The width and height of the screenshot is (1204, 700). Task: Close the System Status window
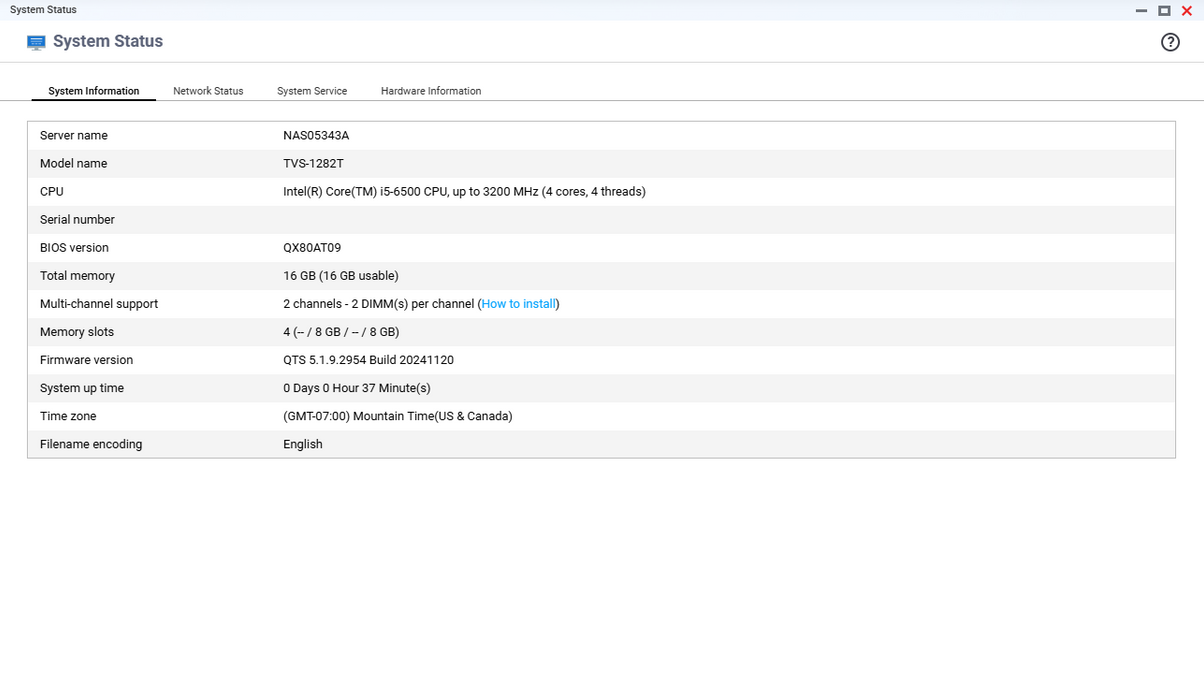tap(1187, 11)
